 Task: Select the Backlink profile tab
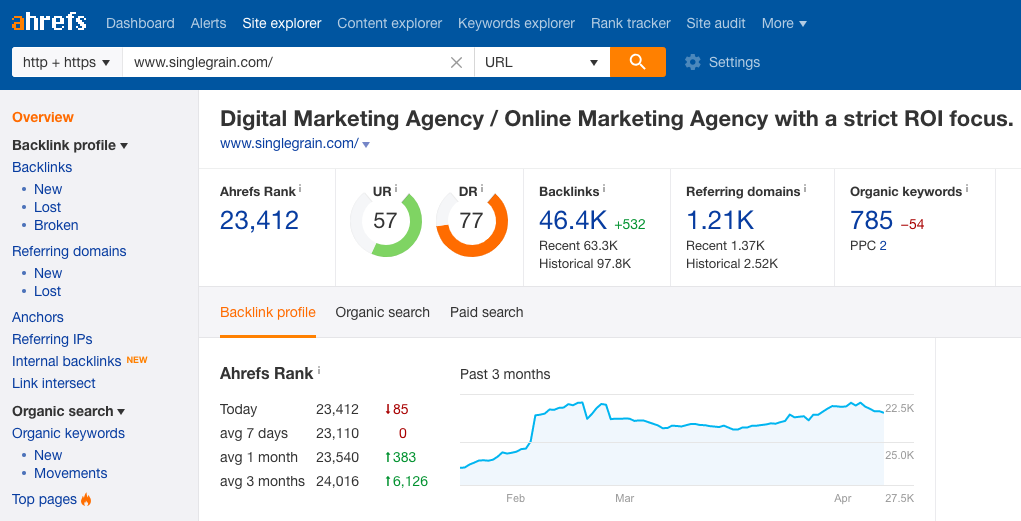click(x=268, y=313)
